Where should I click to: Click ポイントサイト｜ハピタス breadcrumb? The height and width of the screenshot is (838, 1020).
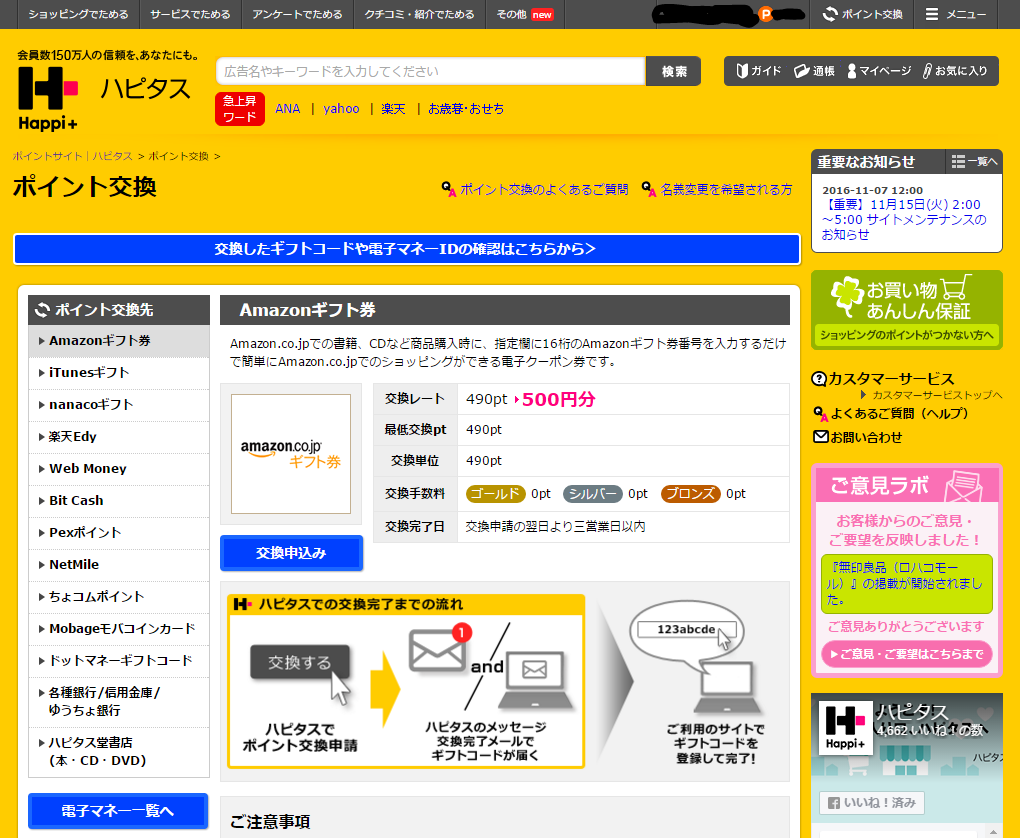tap(72, 156)
